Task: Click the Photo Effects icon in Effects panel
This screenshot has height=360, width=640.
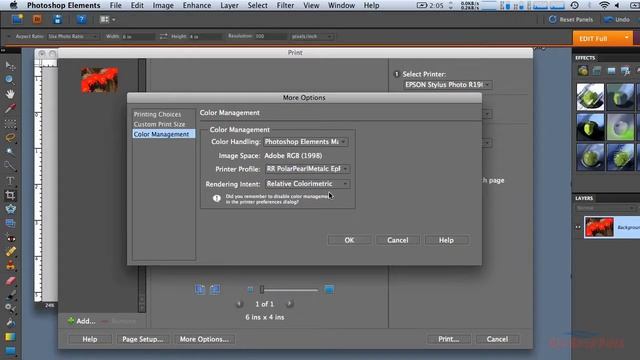Action: coord(611,71)
